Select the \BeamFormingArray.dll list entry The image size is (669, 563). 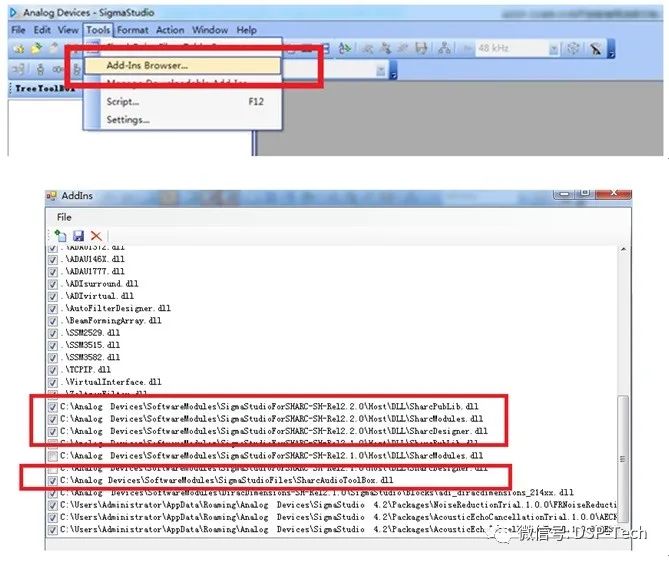(x=111, y=321)
